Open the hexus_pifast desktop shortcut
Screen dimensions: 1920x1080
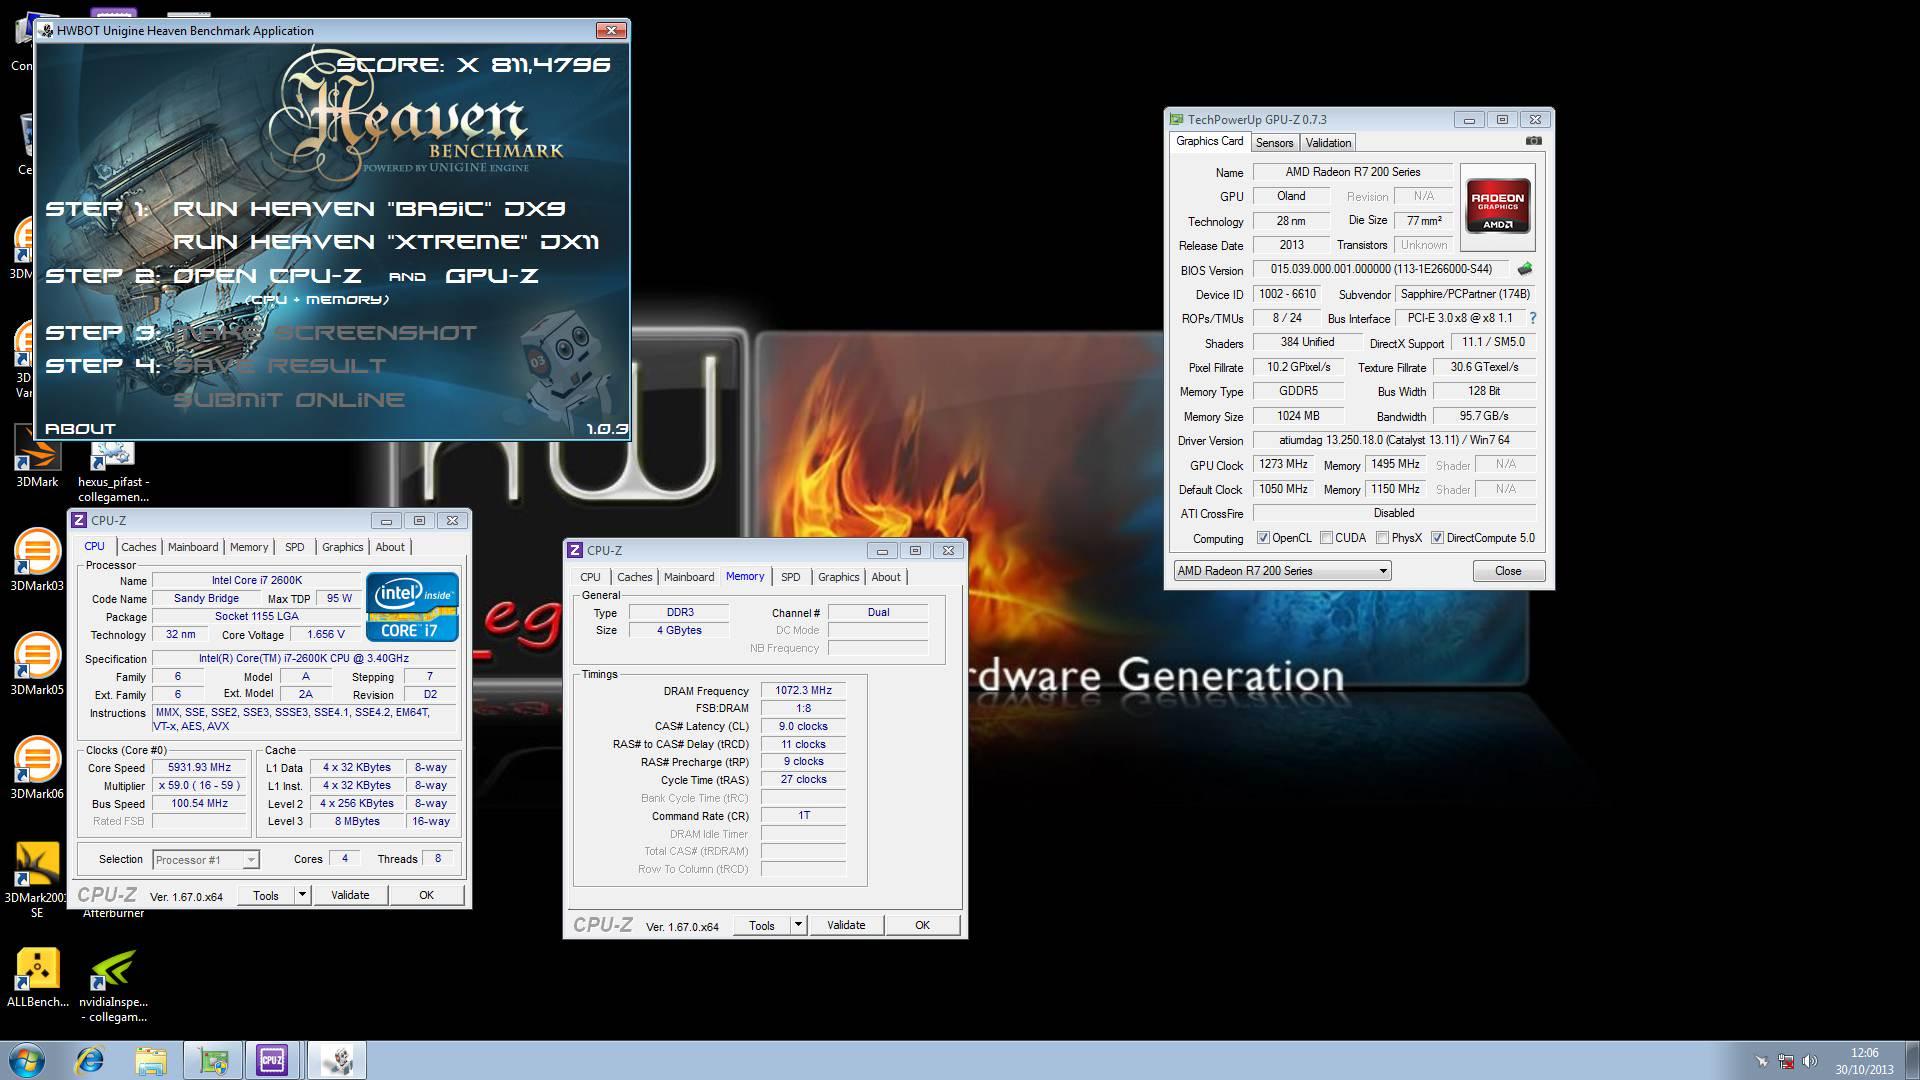click(113, 470)
